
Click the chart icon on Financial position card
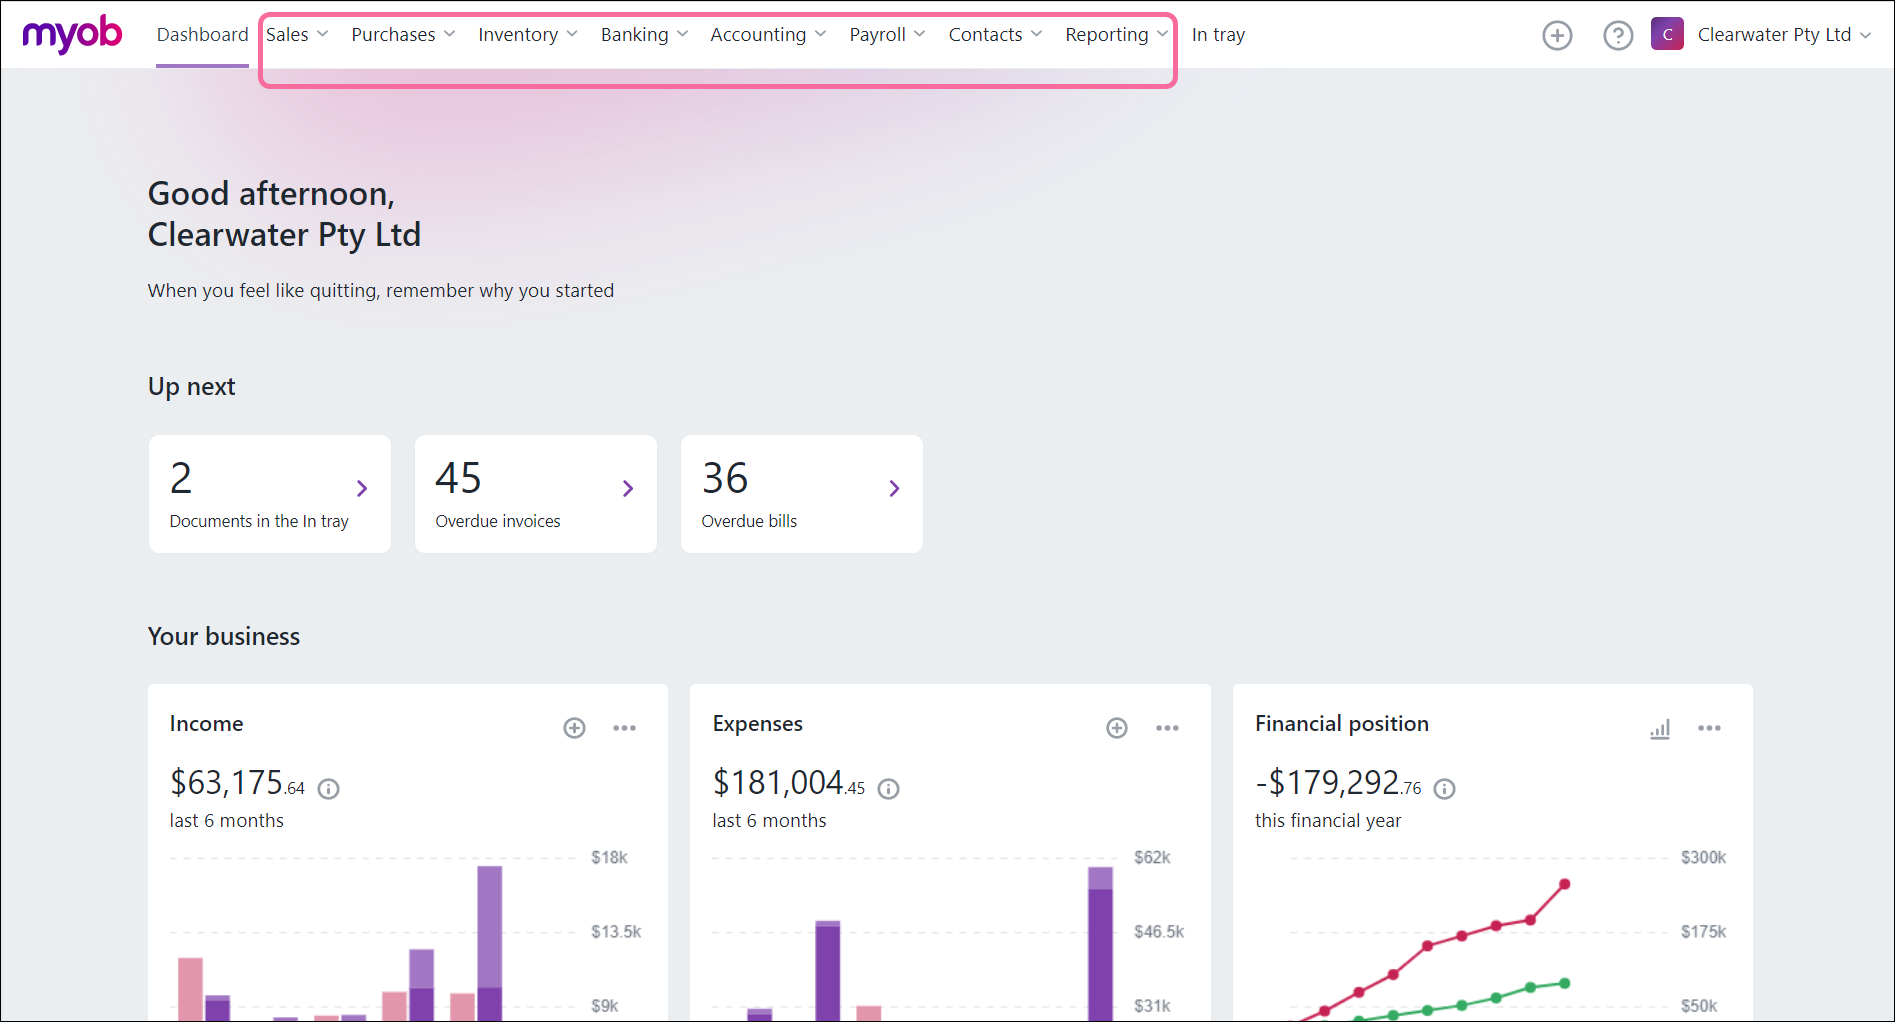click(x=1660, y=729)
